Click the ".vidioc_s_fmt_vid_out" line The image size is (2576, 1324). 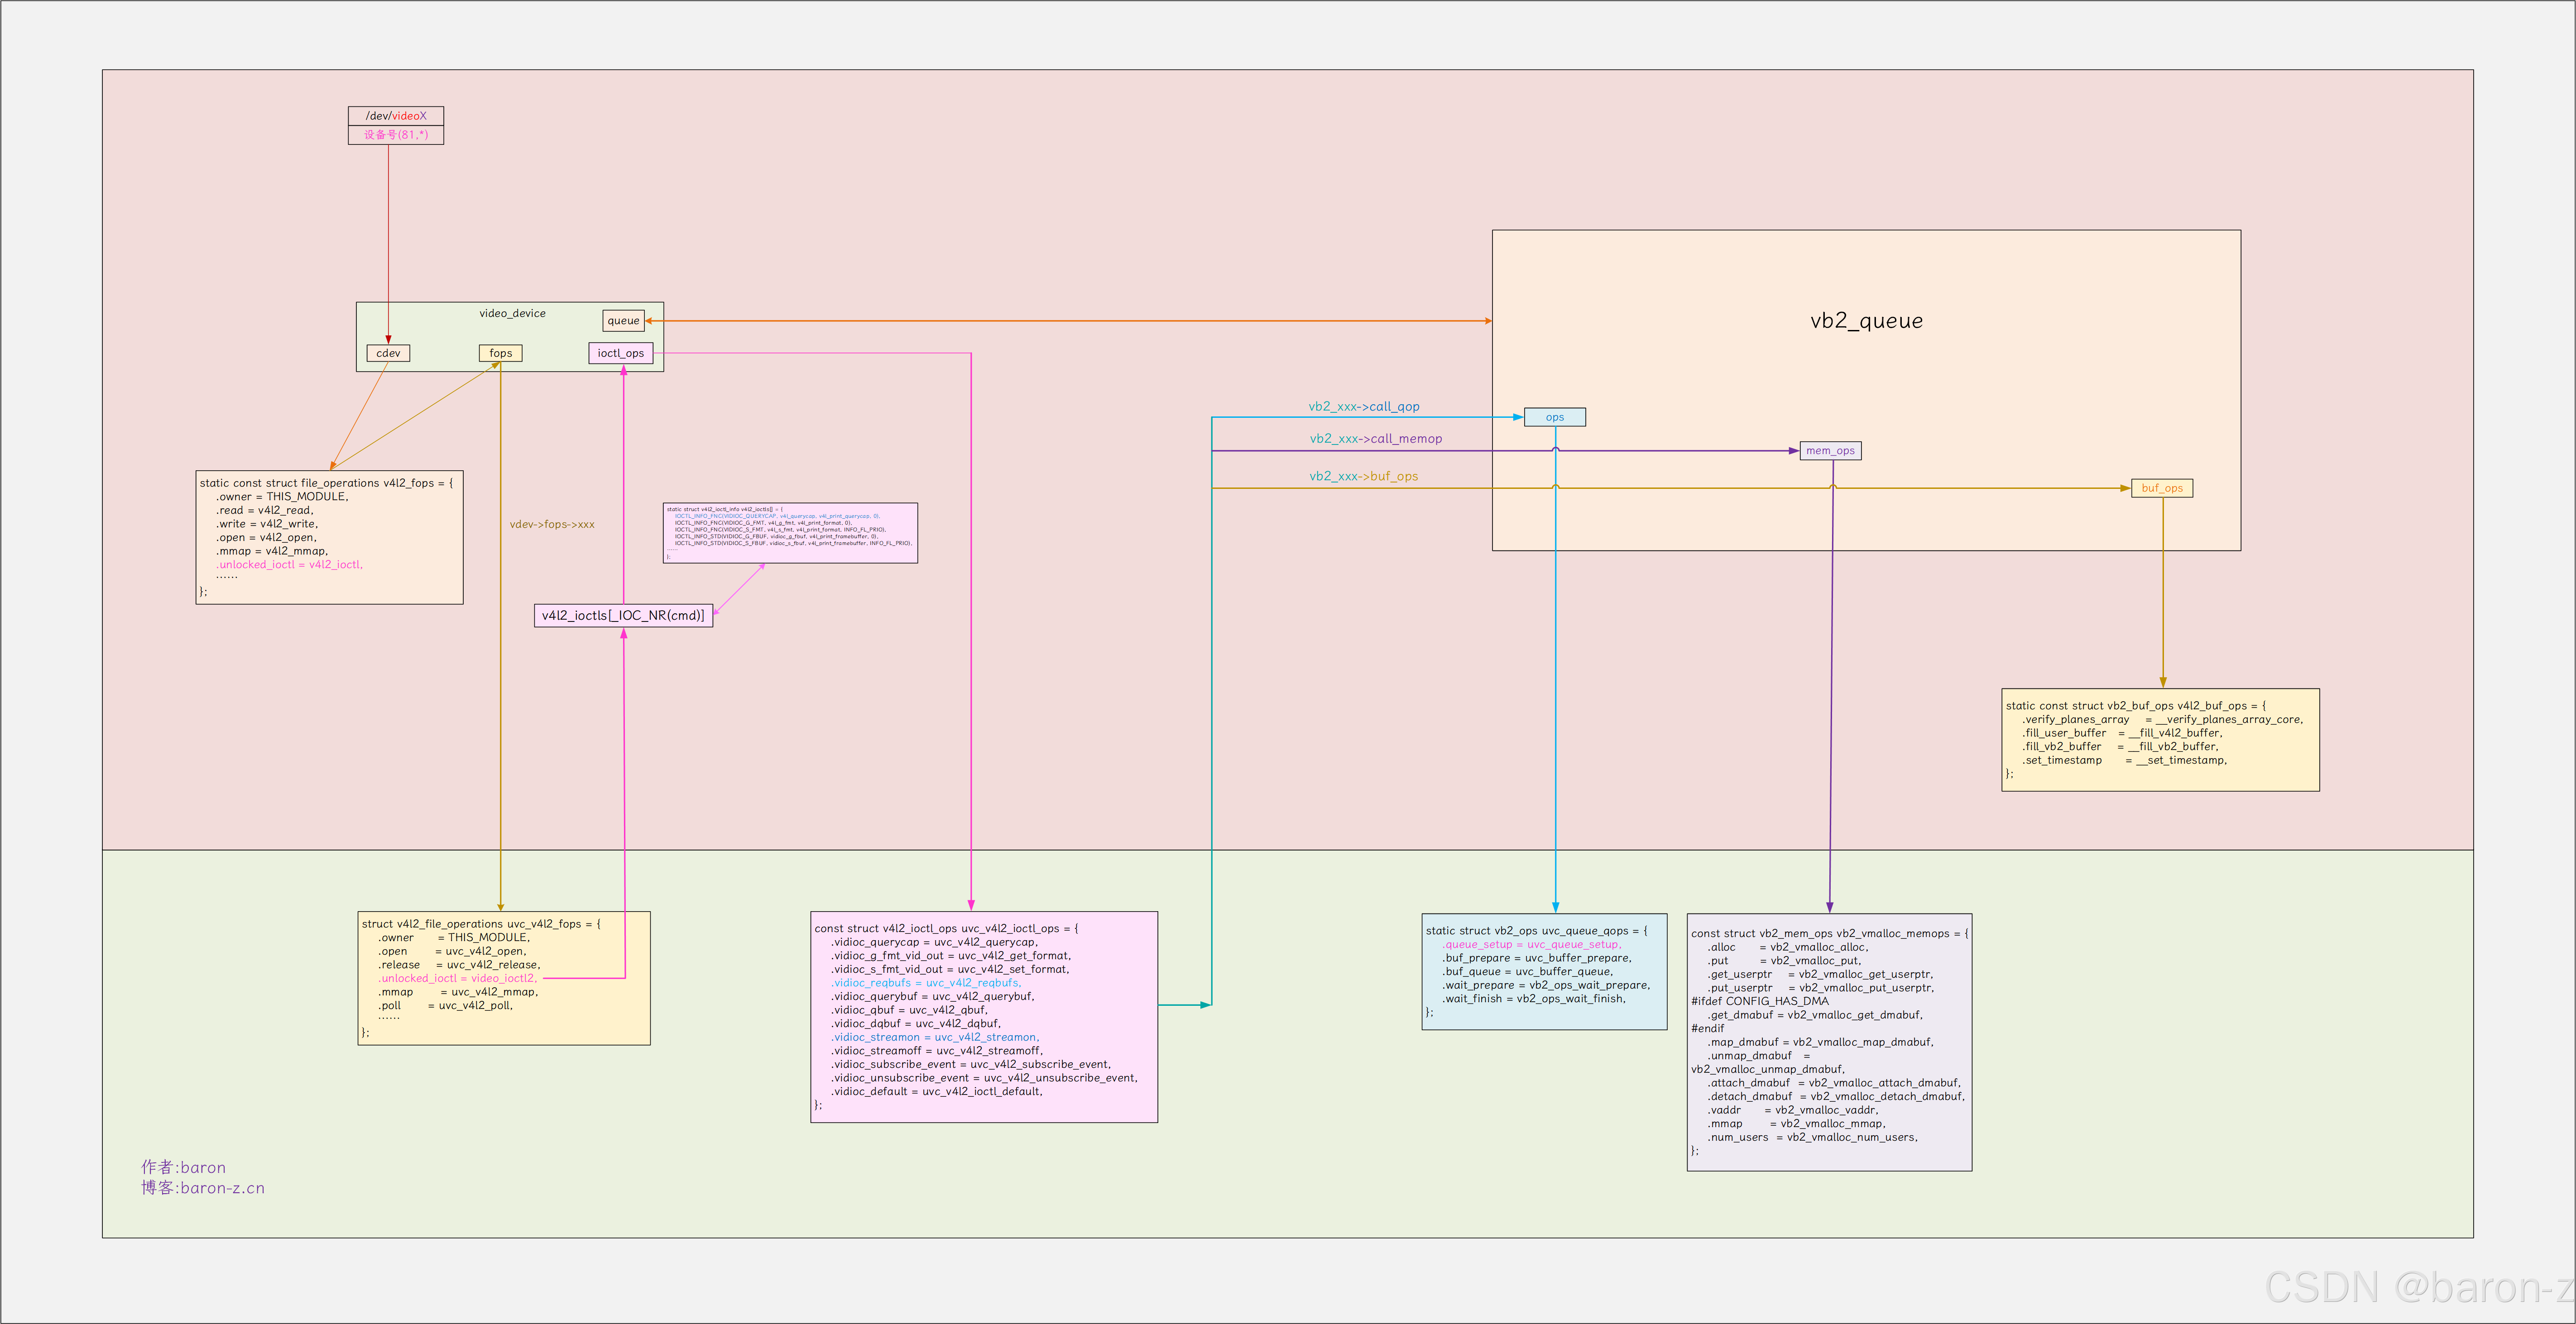click(x=950, y=969)
